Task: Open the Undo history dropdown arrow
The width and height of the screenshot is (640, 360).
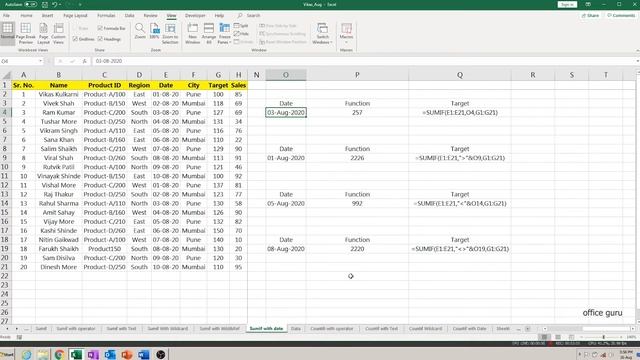Action: click(60, 4)
